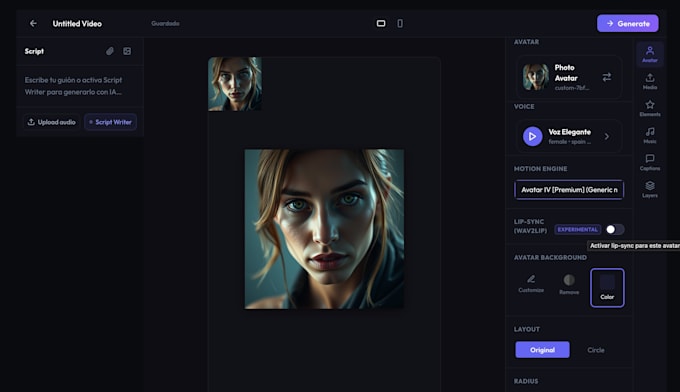Click the image icon in Script header
The width and height of the screenshot is (680, 392).
(127, 51)
